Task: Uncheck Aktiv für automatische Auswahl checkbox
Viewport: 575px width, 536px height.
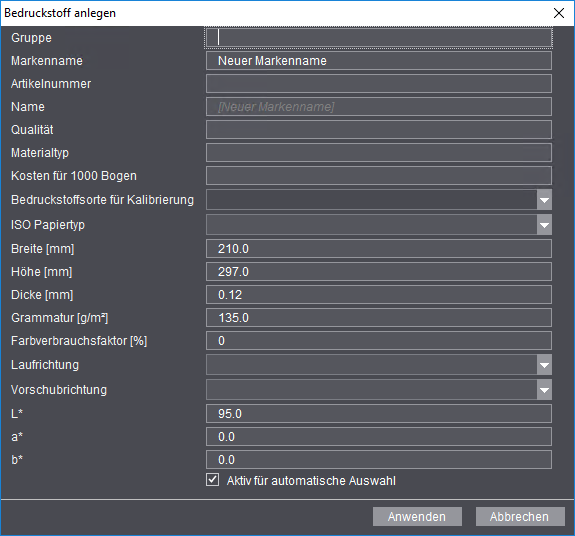Action: [213, 480]
